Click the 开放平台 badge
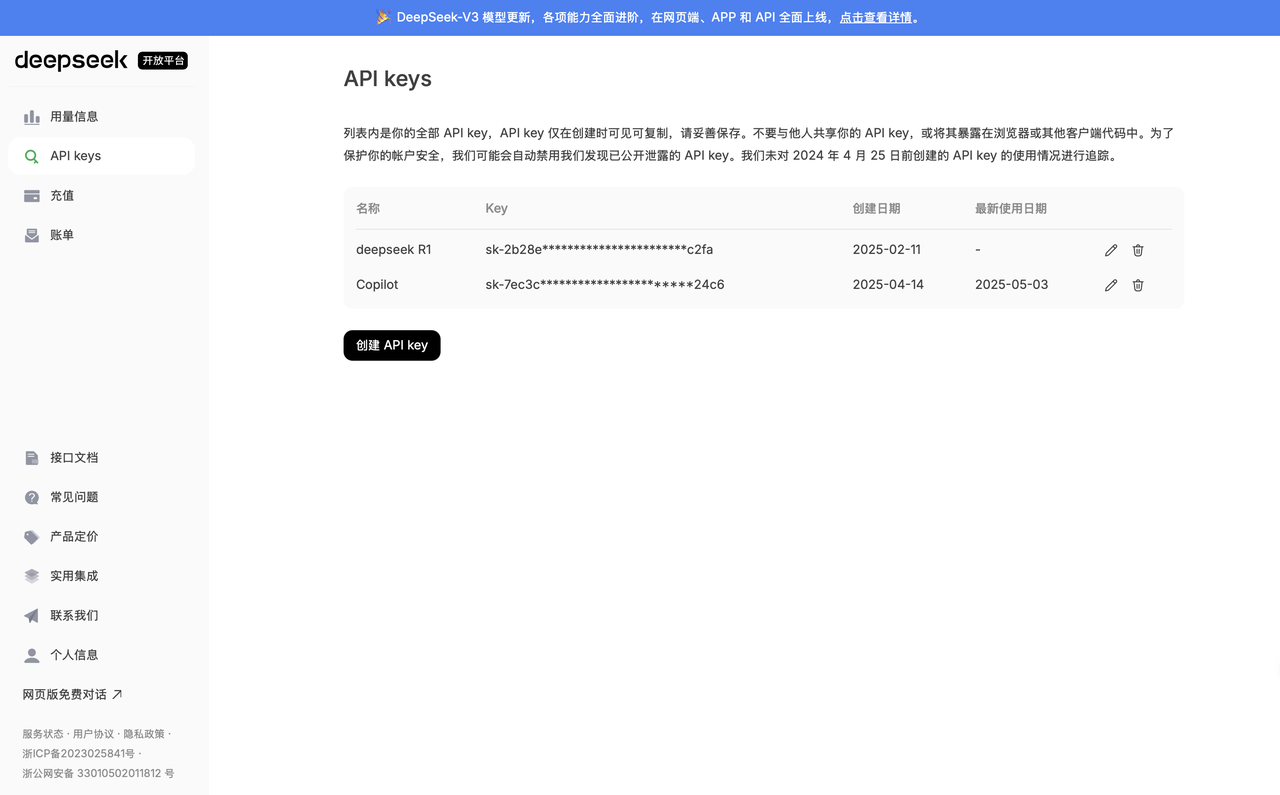The height and width of the screenshot is (795, 1280). point(163,61)
